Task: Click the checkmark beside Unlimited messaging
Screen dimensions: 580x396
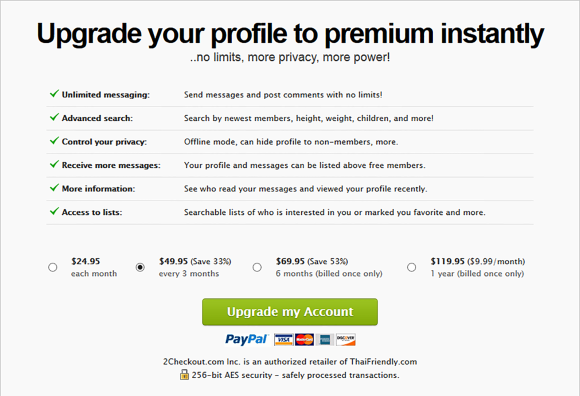Action: (x=54, y=94)
